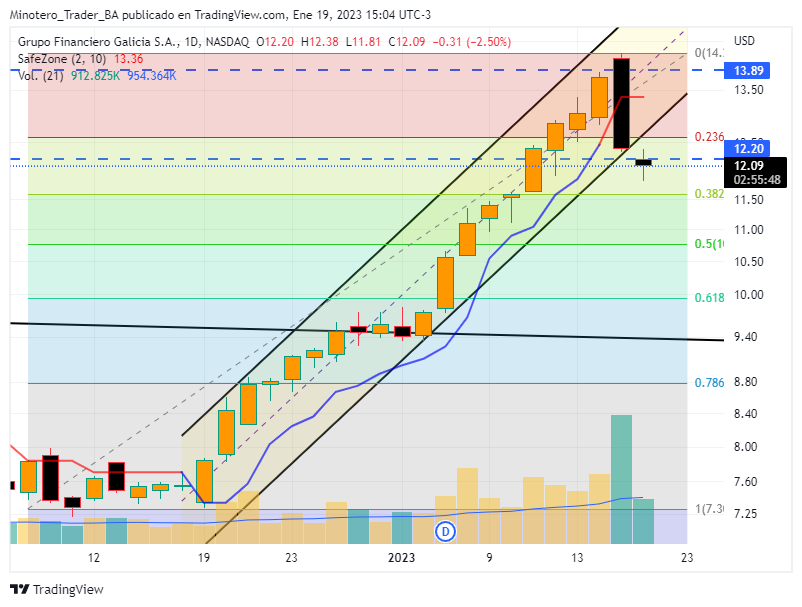Image resolution: width=802 pixels, height=607 pixels.
Task: Click the date label 12 on time axis
Action: pos(94,557)
